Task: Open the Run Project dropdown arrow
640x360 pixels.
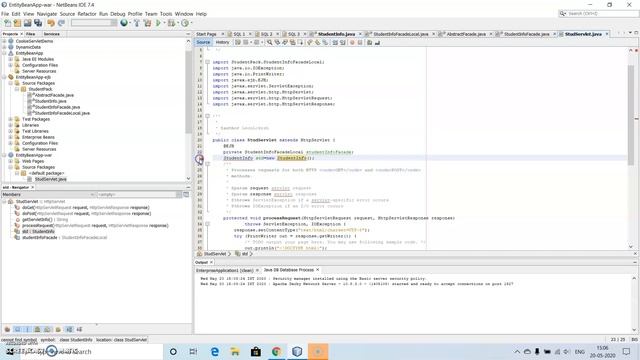Action: [x=164, y=23]
